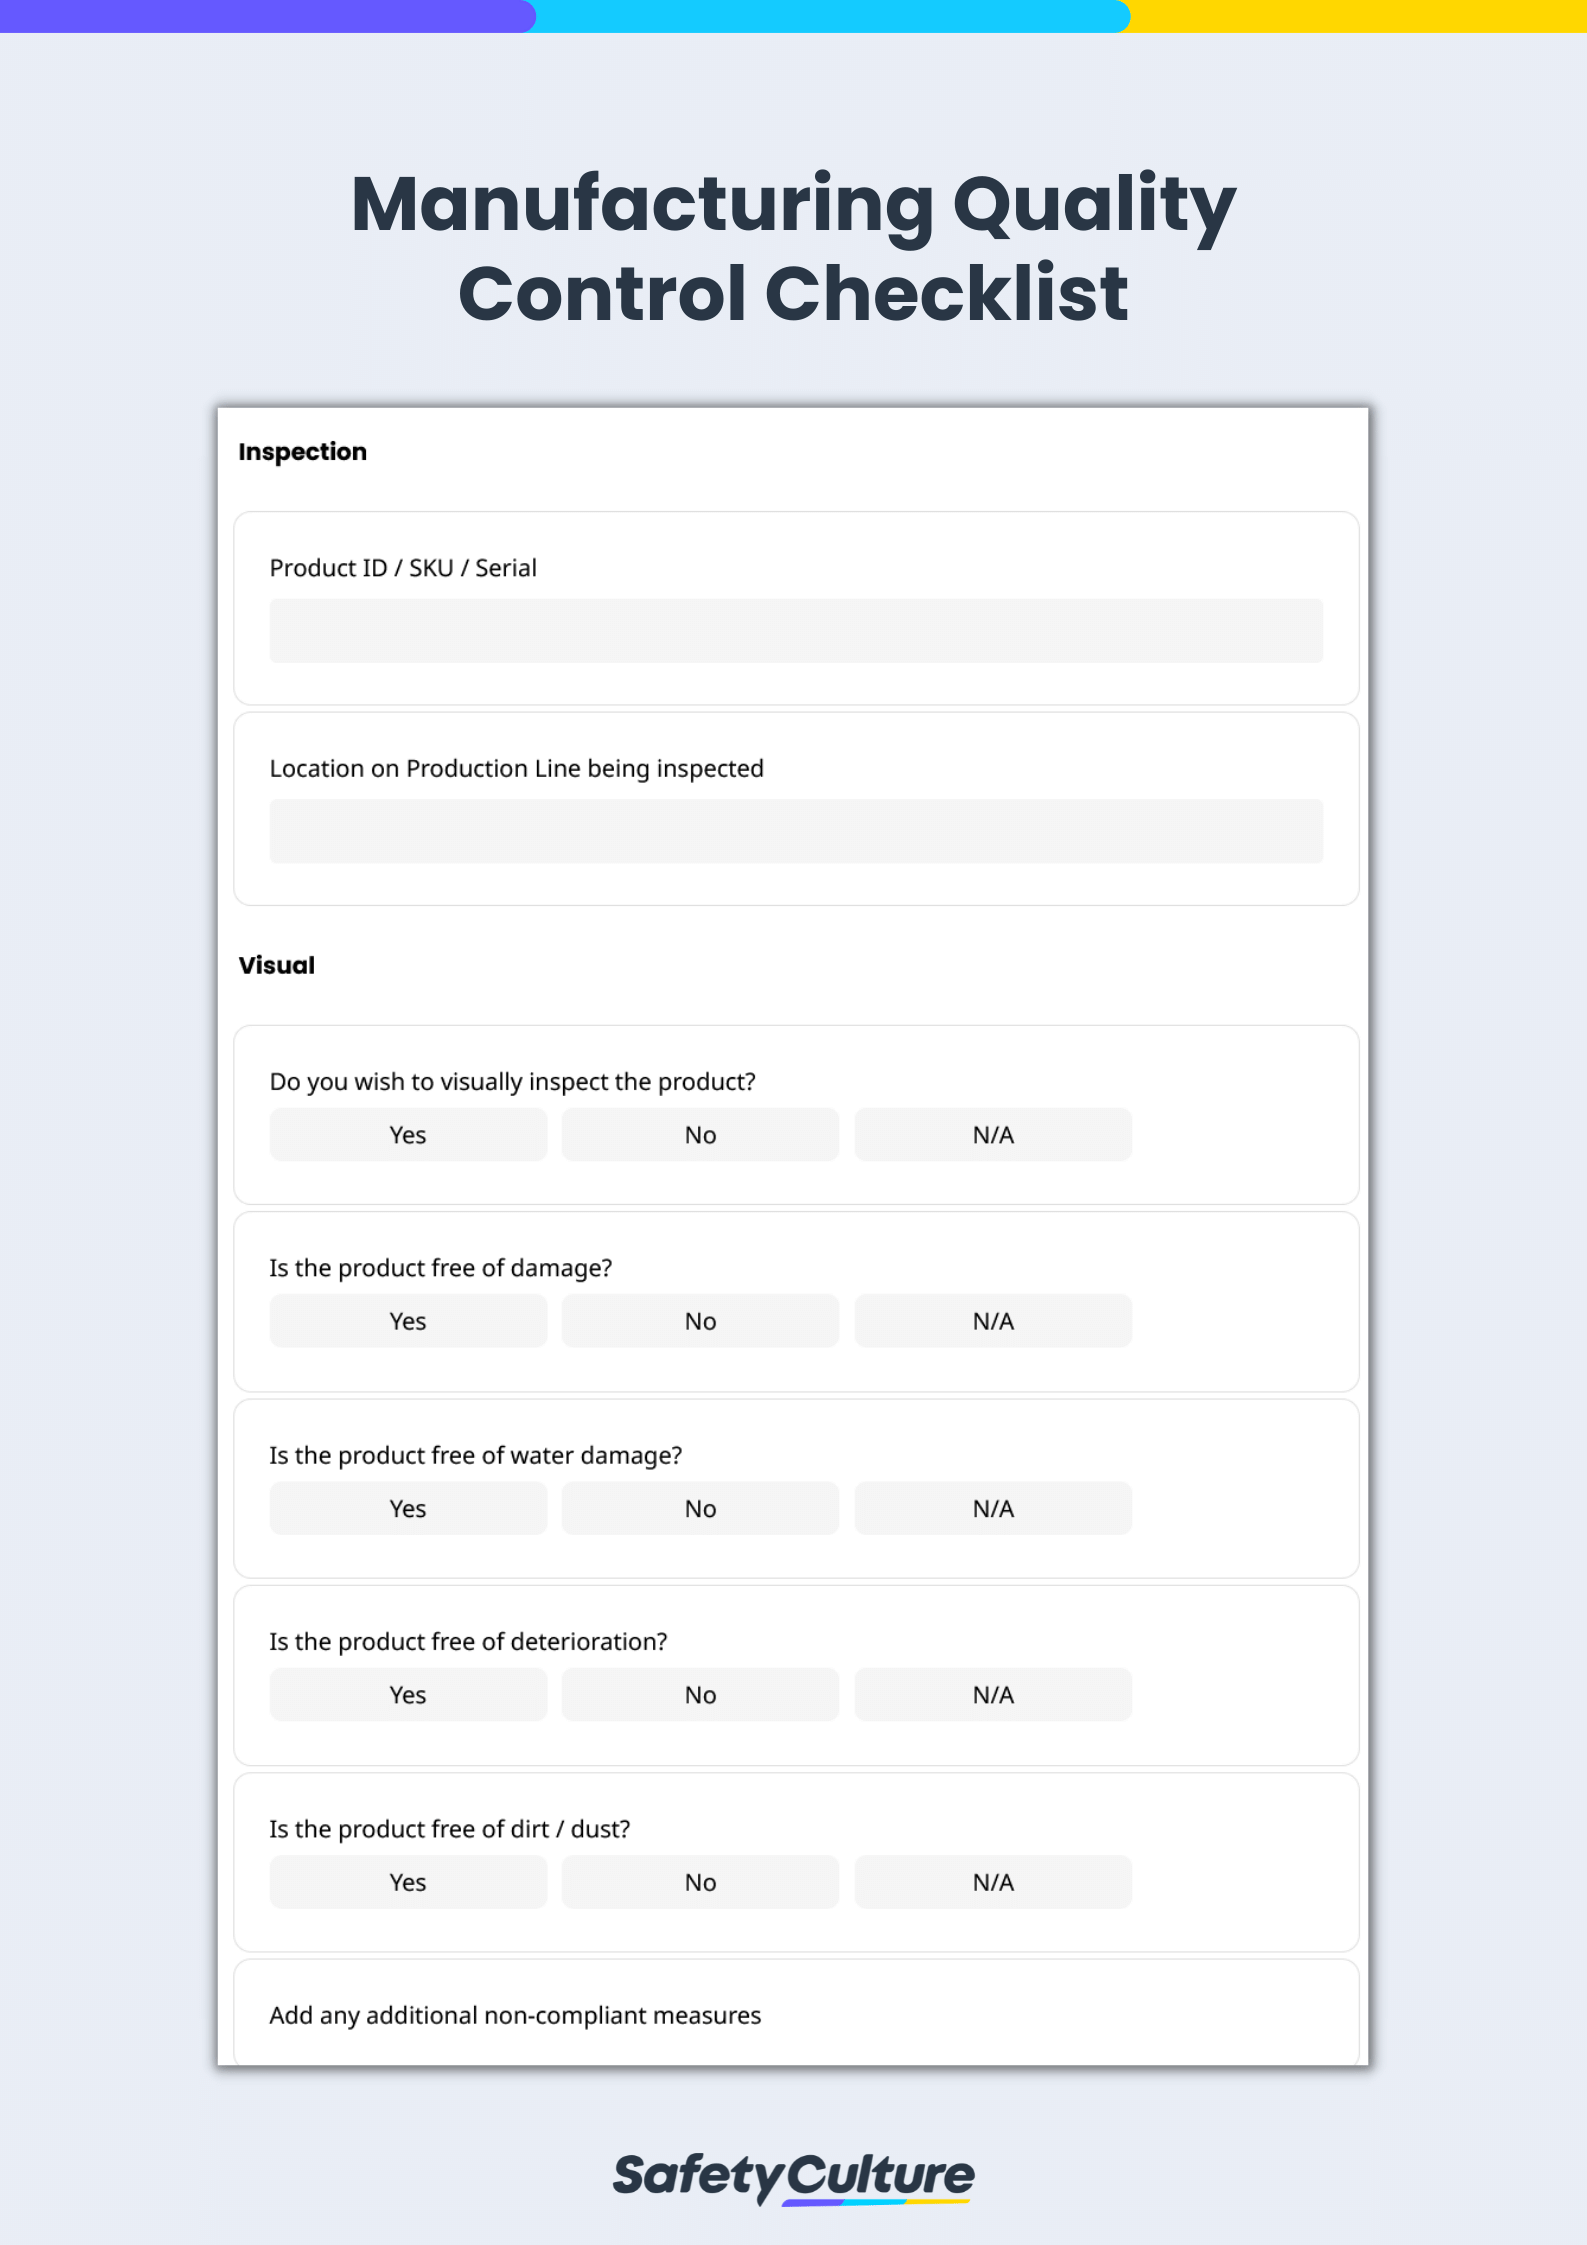Select Yes for free of water damage
The height and width of the screenshot is (2245, 1587).
click(x=407, y=1508)
